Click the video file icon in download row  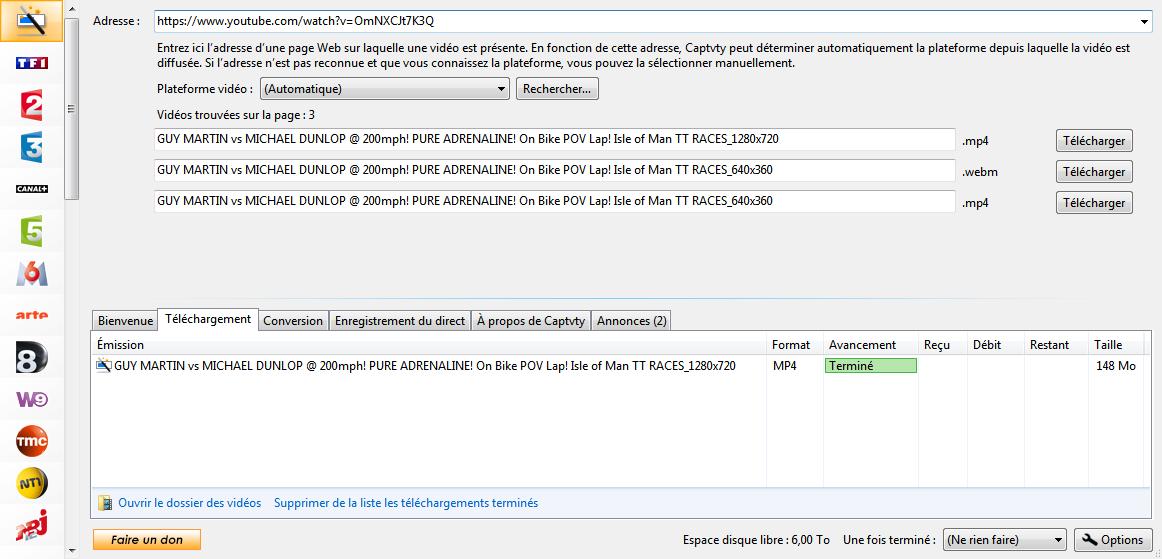[x=104, y=366]
